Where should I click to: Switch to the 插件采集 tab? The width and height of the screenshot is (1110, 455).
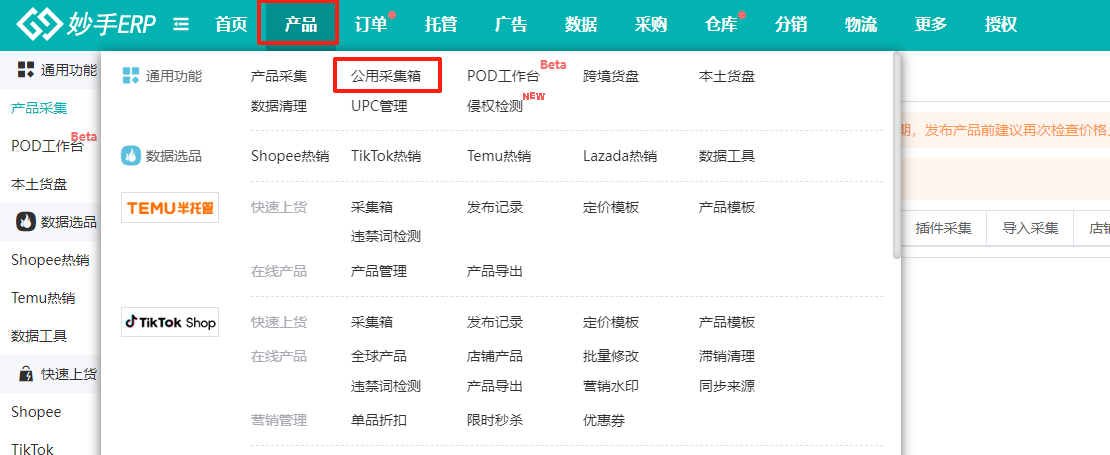(943, 228)
